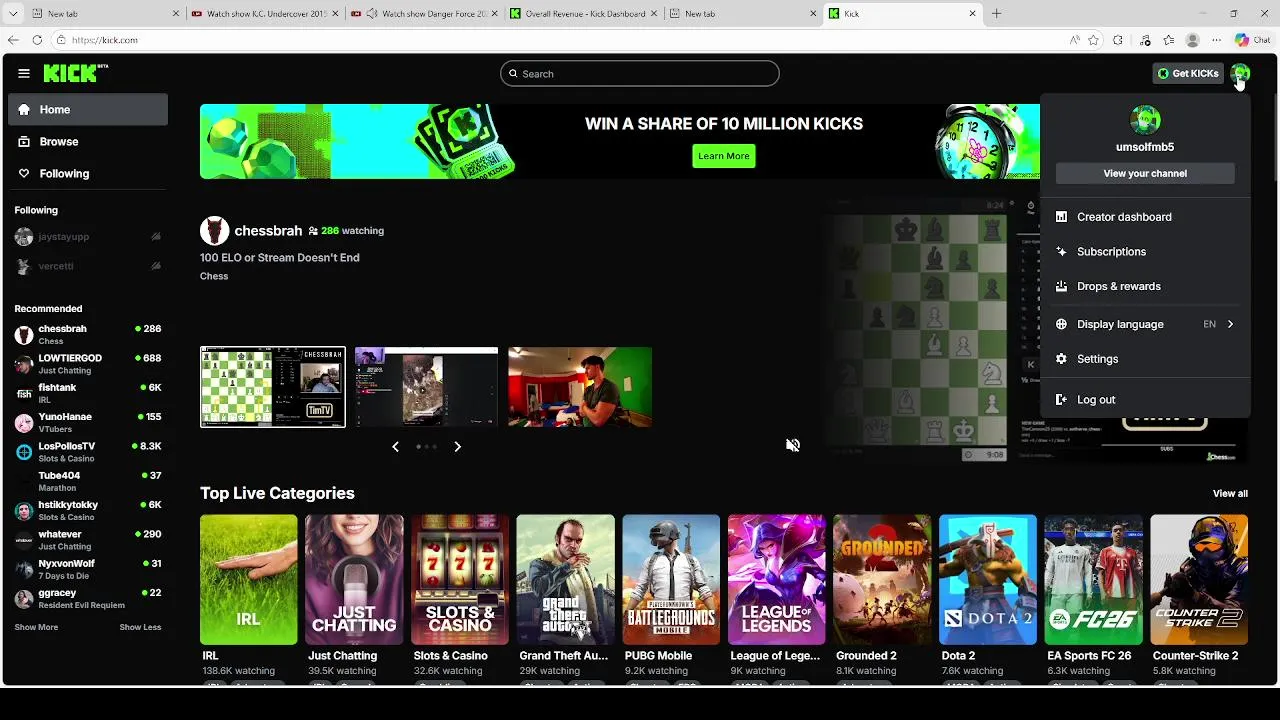Switch to Watch show Danger Force tab
Viewport: 1280px width, 720px height.
tap(423, 14)
